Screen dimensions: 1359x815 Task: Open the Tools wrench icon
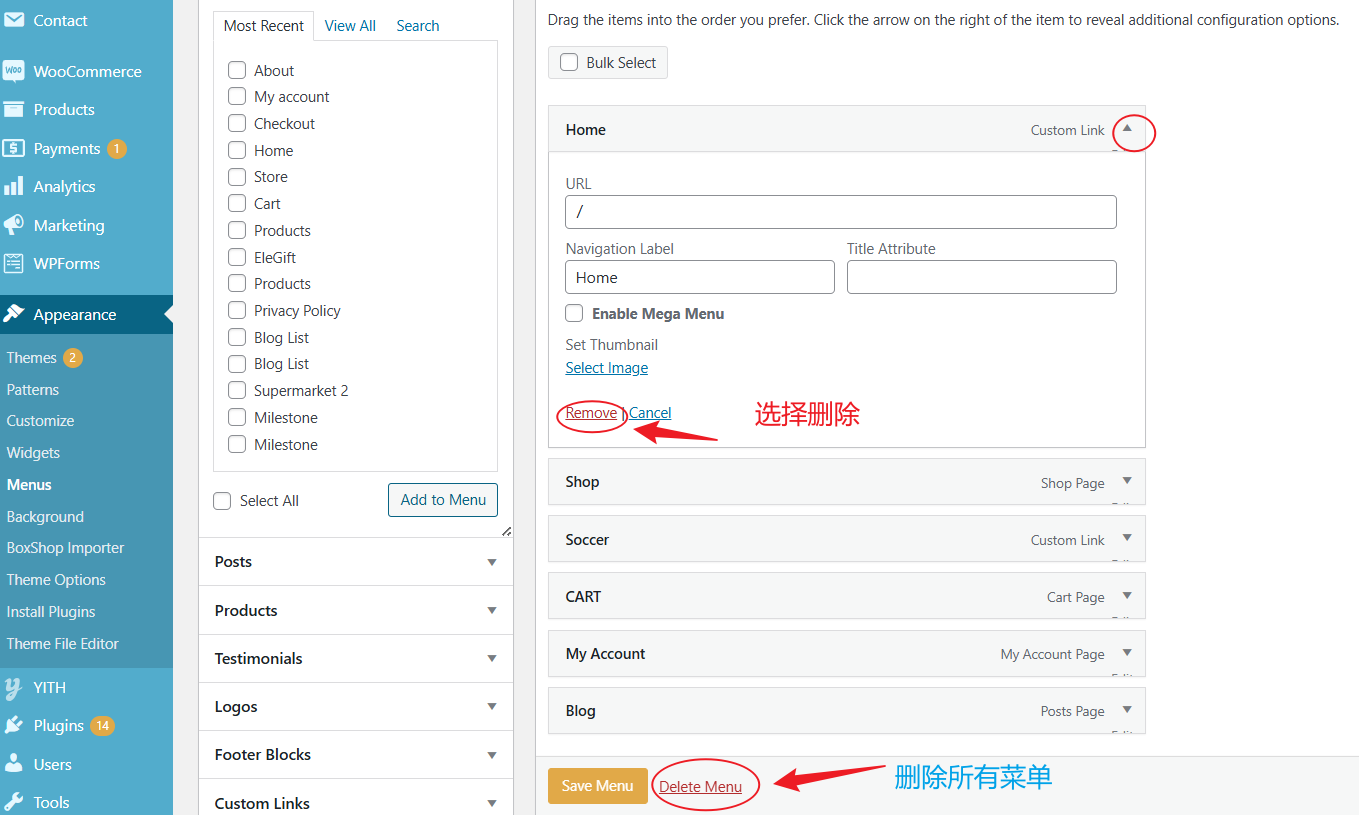15,801
